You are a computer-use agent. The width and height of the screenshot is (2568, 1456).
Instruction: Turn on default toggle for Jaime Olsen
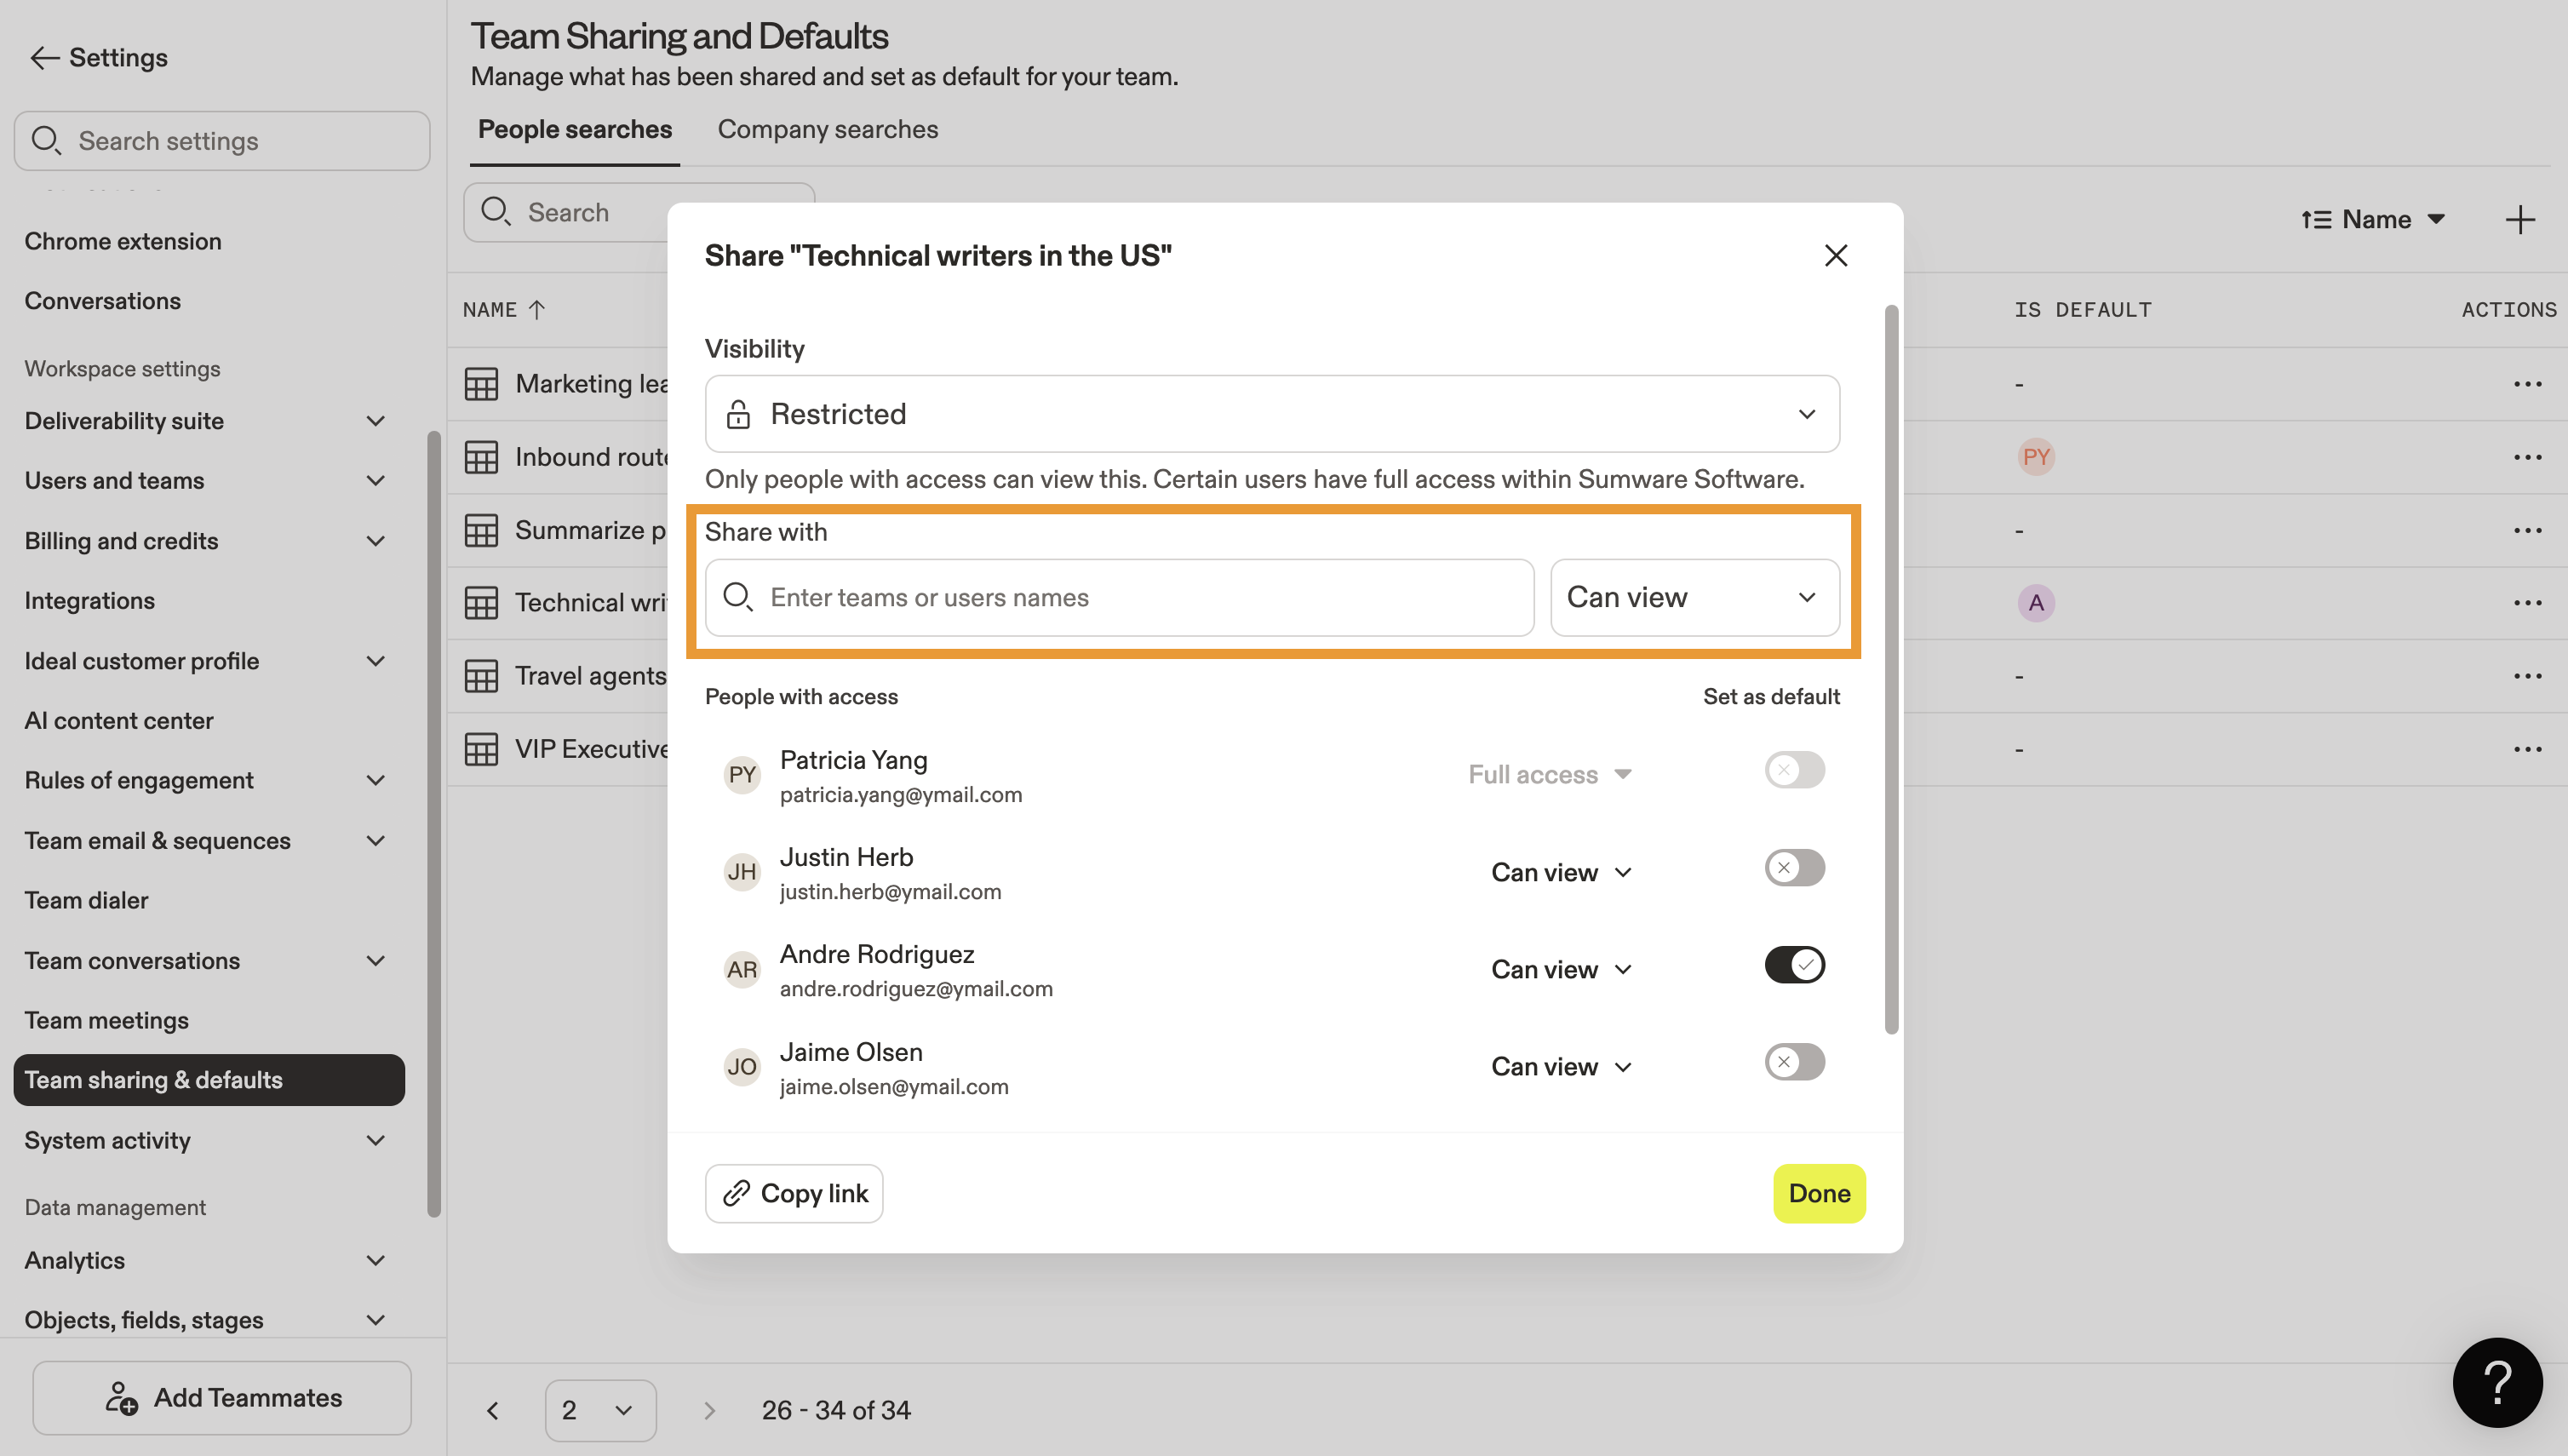click(x=1794, y=1062)
